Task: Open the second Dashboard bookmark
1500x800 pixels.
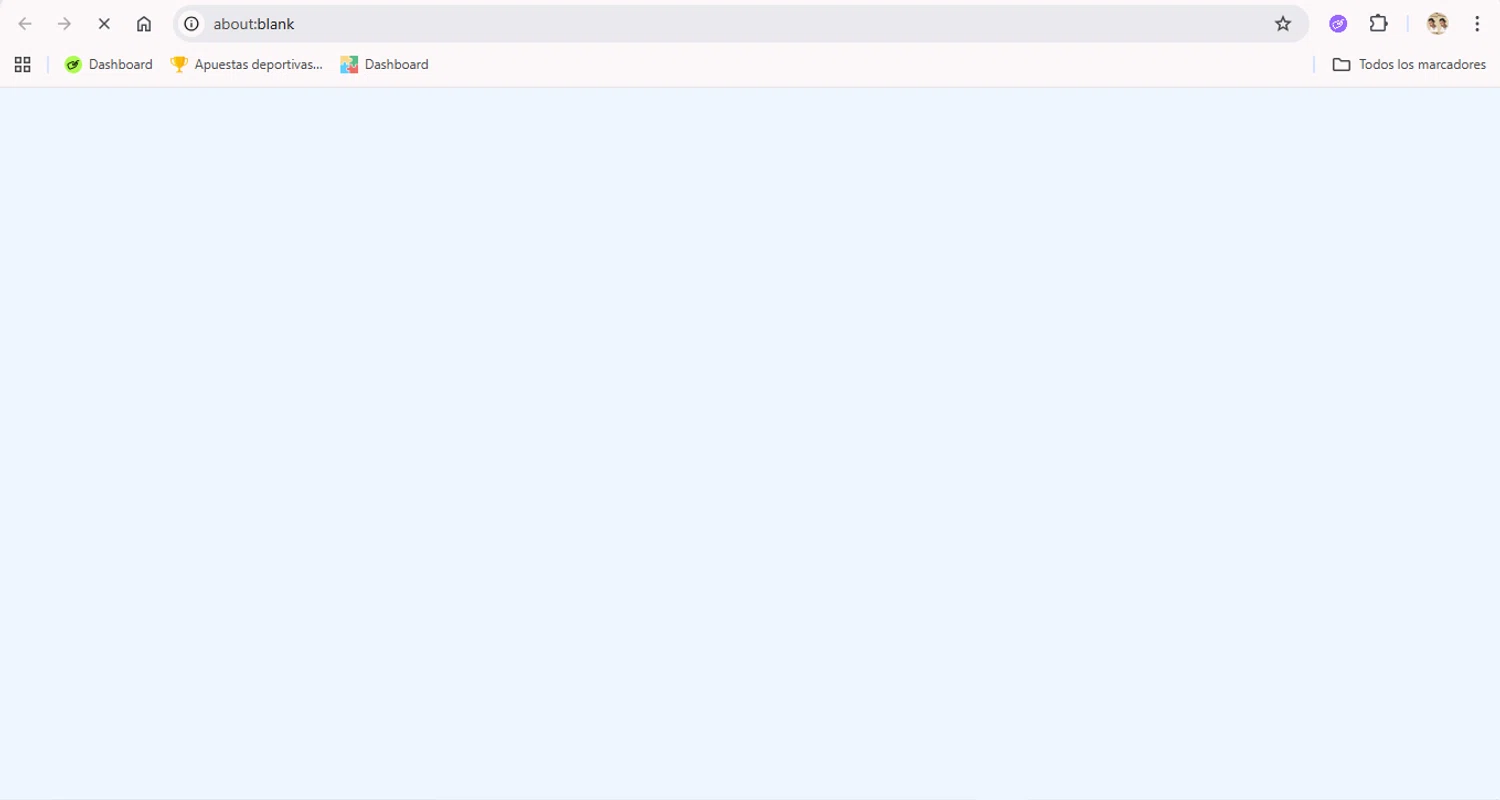Action: (x=384, y=64)
